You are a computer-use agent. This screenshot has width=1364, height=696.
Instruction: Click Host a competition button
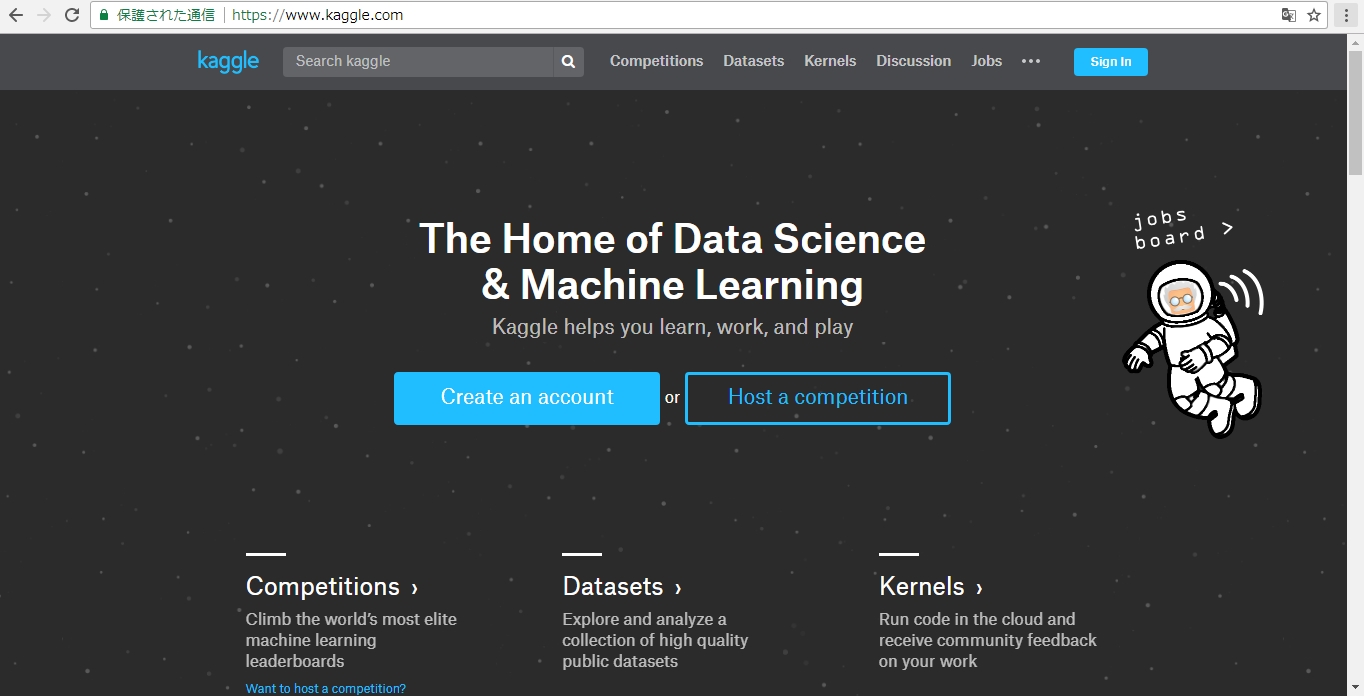[x=818, y=398]
